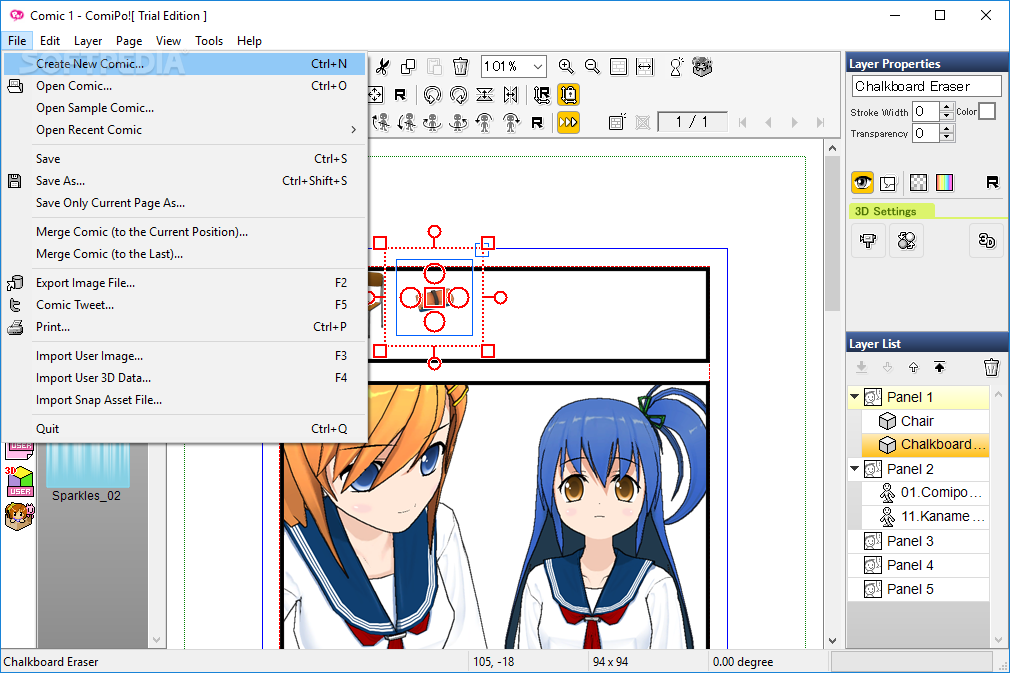The width and height of the screenshot is (1010, 673).
Task: Select the 11.Kaname character layer
Action: (925, 517)
